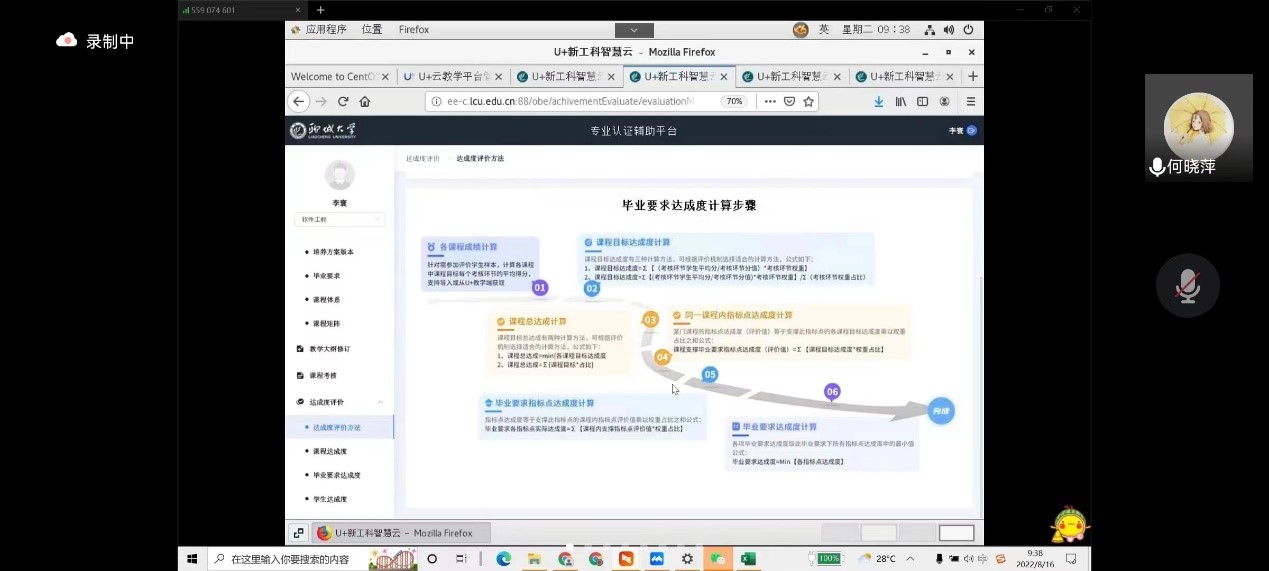
Task: Click the browser back arrow button
Action: coord(298,101)
